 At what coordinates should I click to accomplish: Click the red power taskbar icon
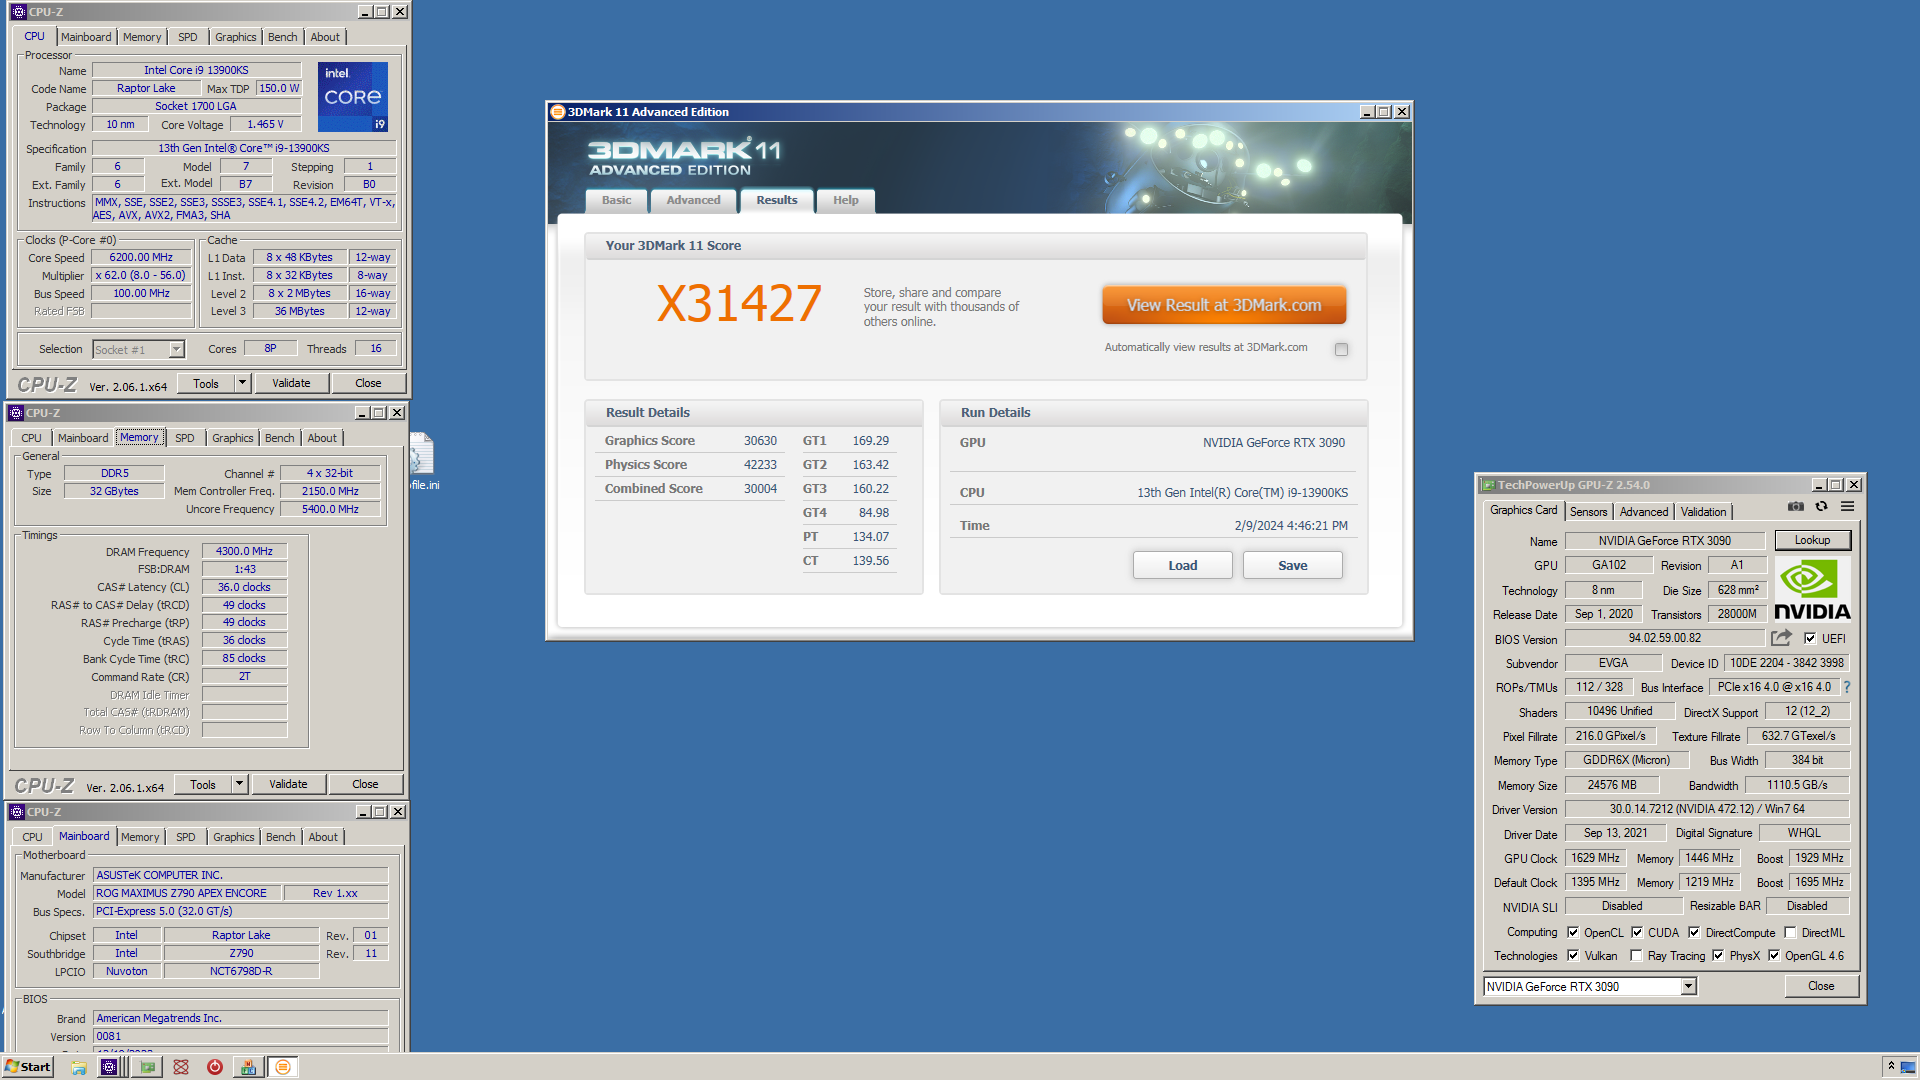tap(215, 1067)
